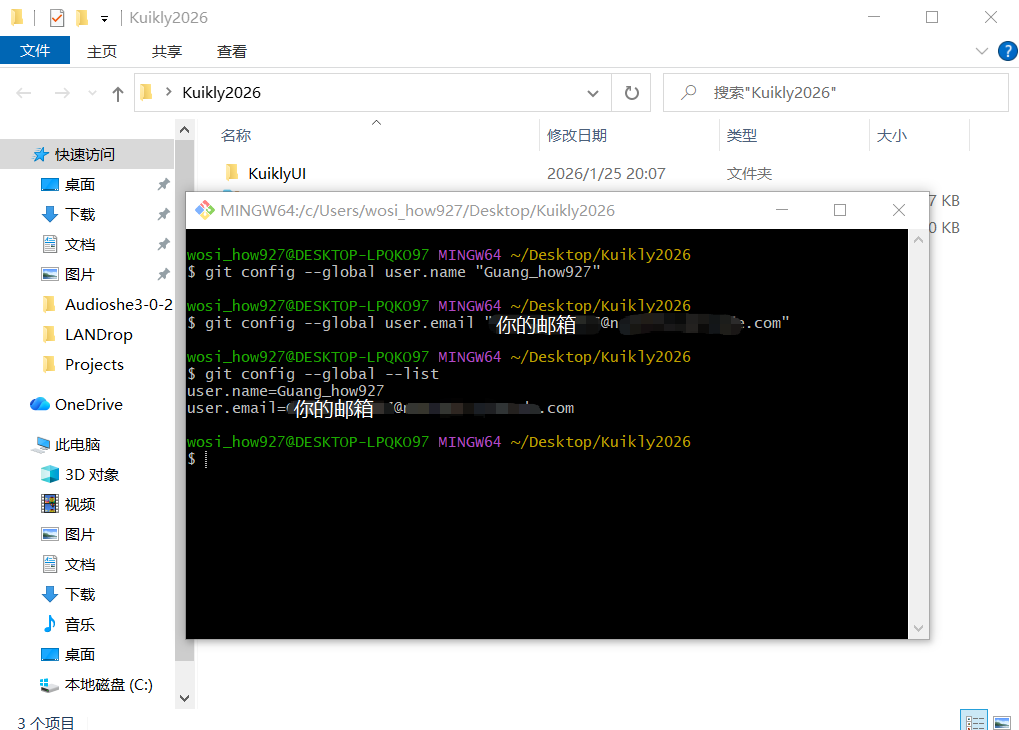Click the terminal prompt cursor line
Viewport: 1019px width, 730px height.
(198, 459)
